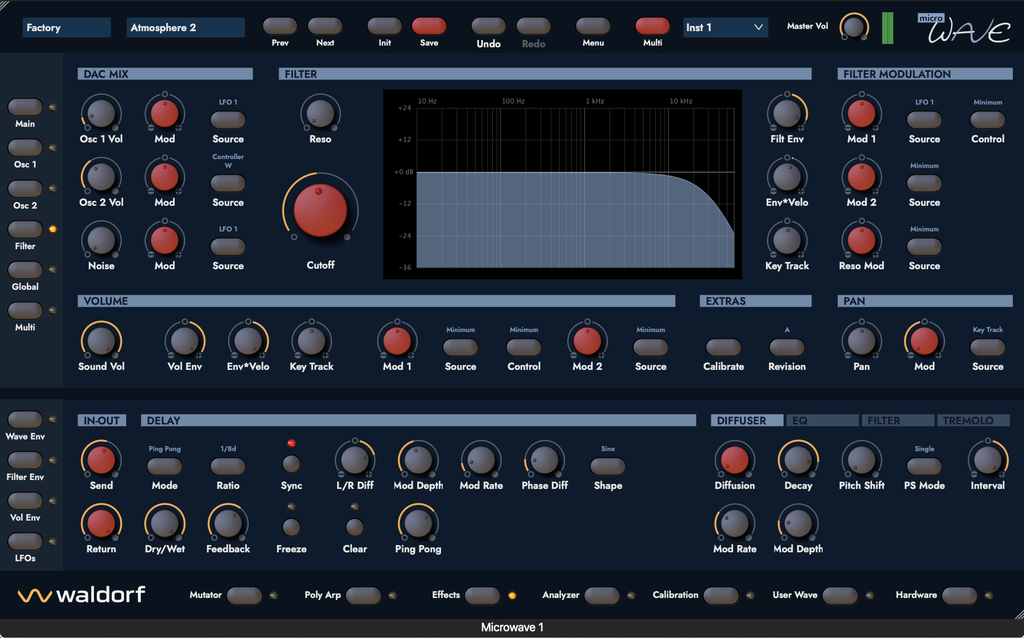The width and height of the screenshot is (1024, 638).
Task: Open the Inst 1 dropdown
Action: tap(725, 27)
